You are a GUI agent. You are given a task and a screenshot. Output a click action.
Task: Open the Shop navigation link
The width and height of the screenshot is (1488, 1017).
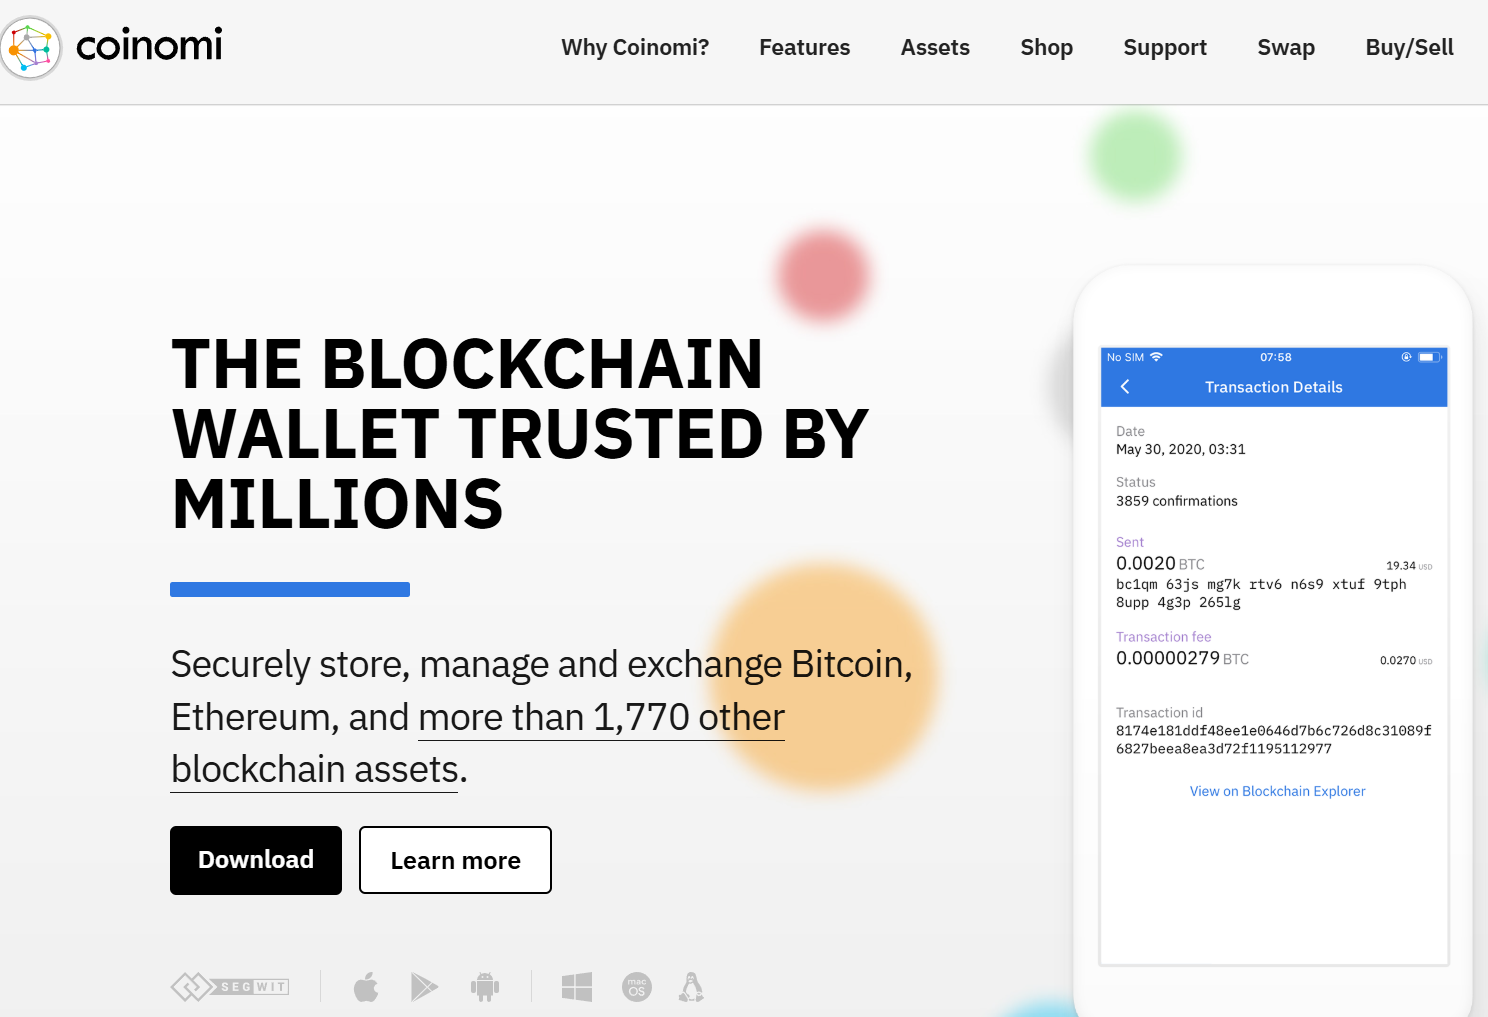1047,48
